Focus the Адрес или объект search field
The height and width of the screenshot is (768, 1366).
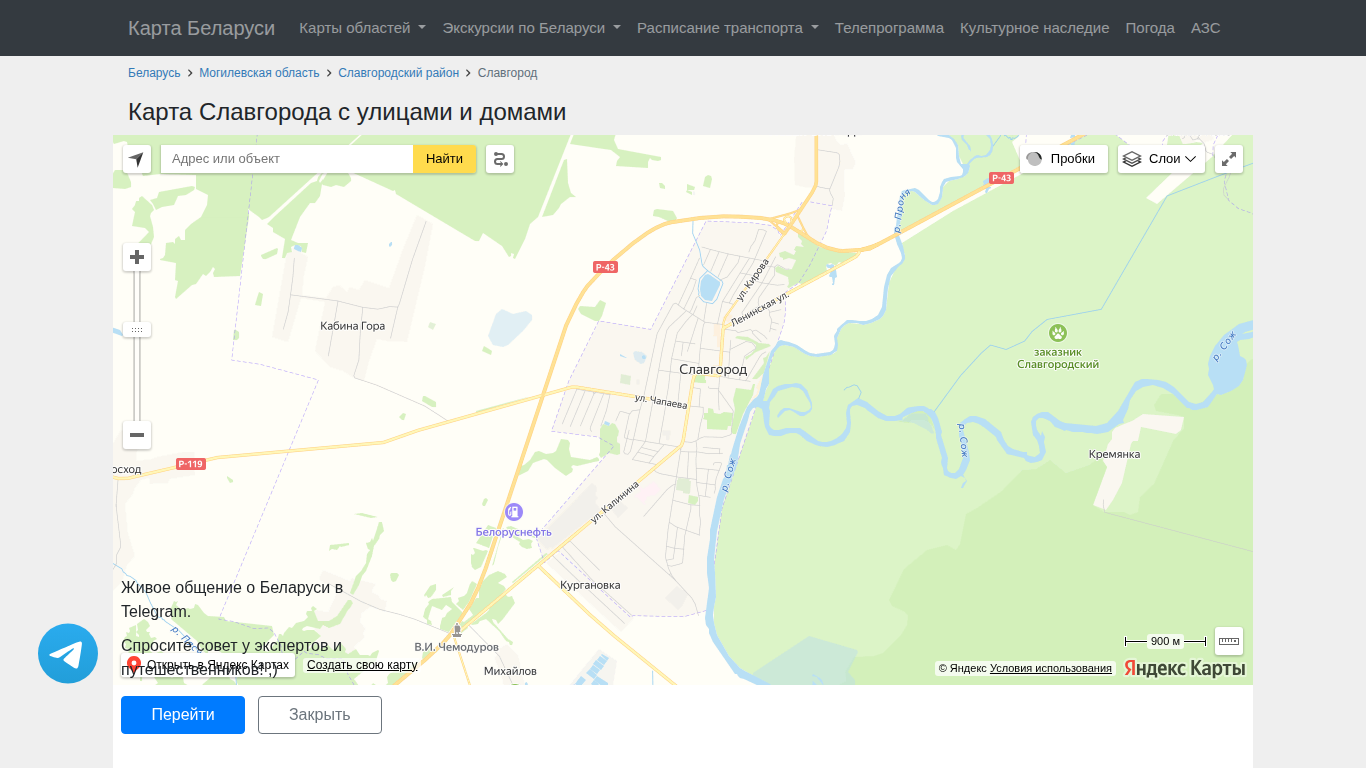(287, 159)
